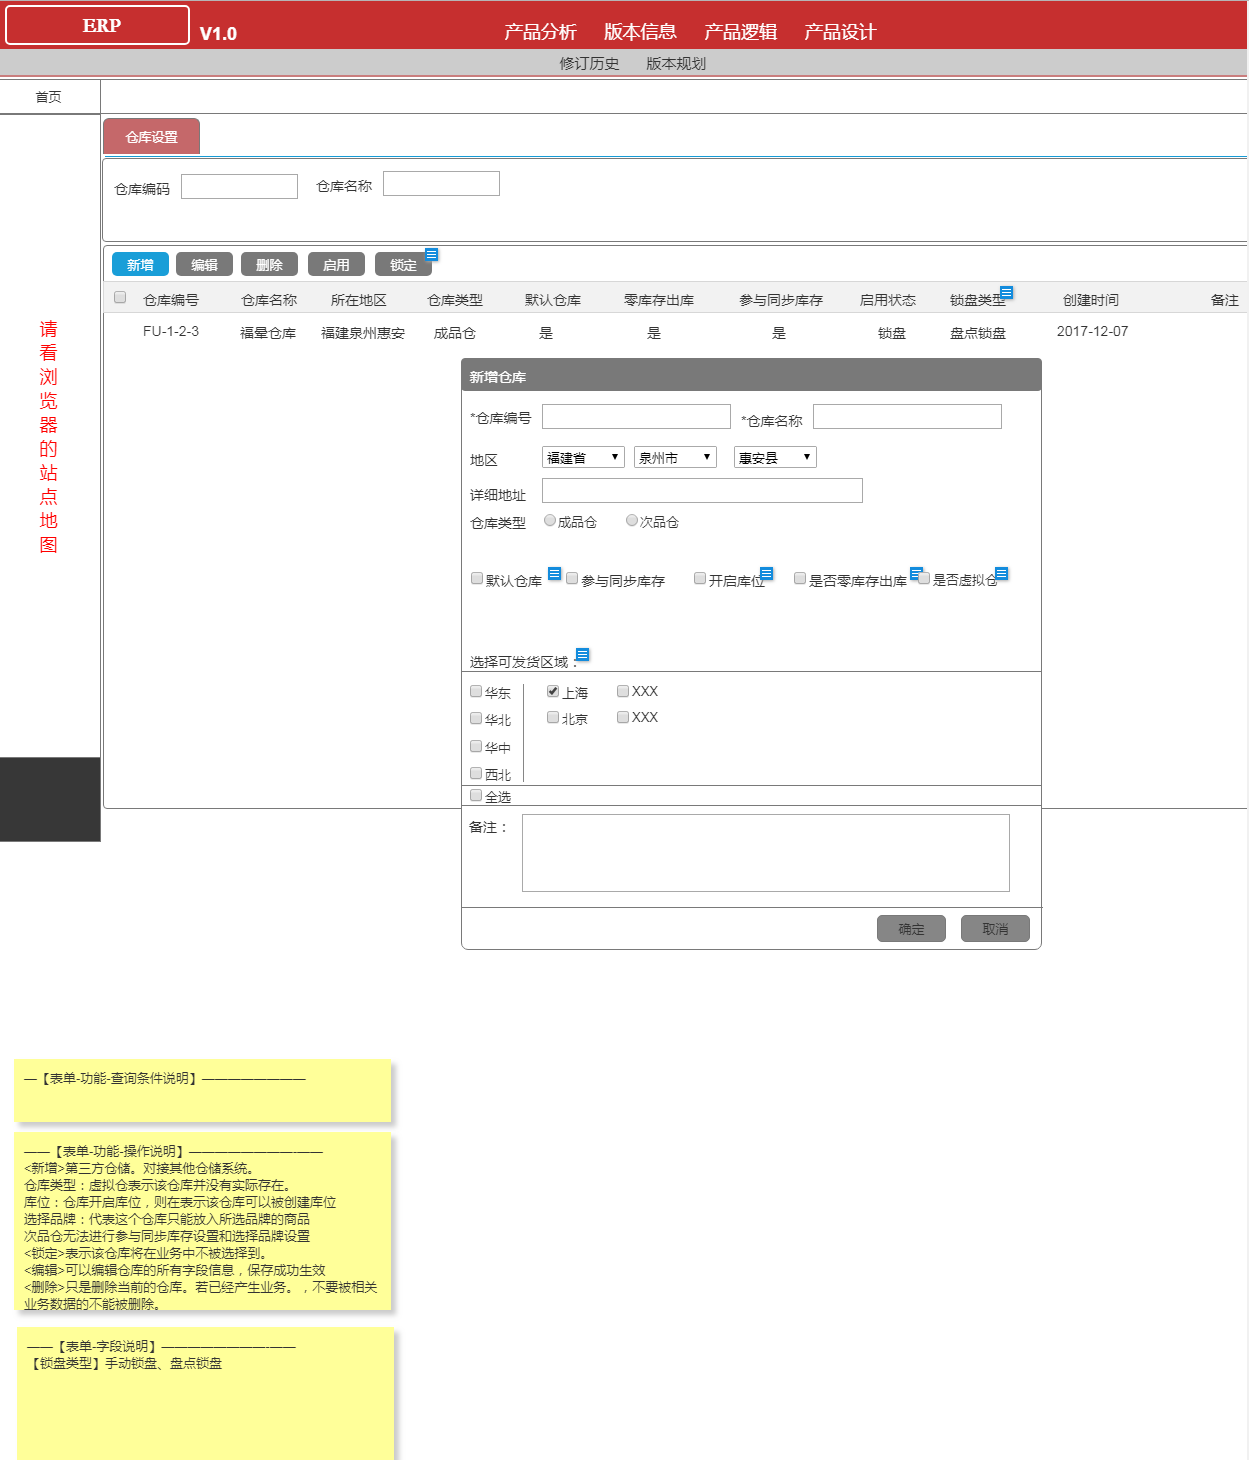Screen dimensions: 1249x1460
Task: Focus the 仓库名称 search field
Action: [x=441, y=183]
